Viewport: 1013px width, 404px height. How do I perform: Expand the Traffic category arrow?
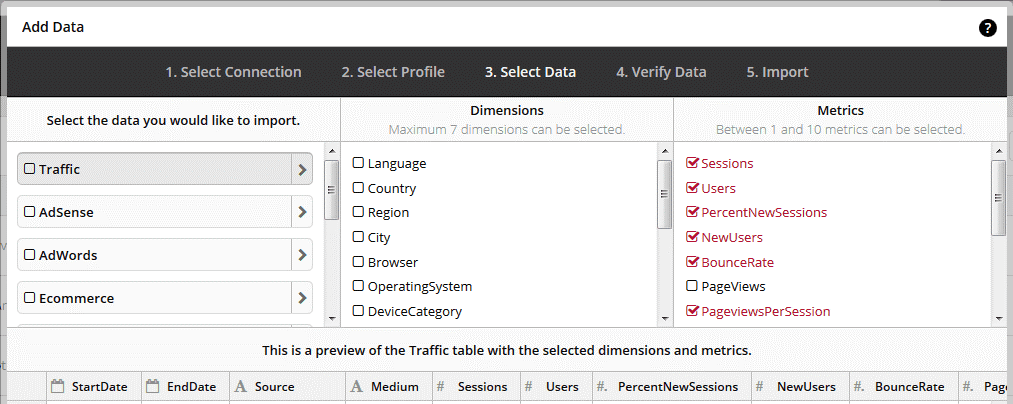point(302,169)
